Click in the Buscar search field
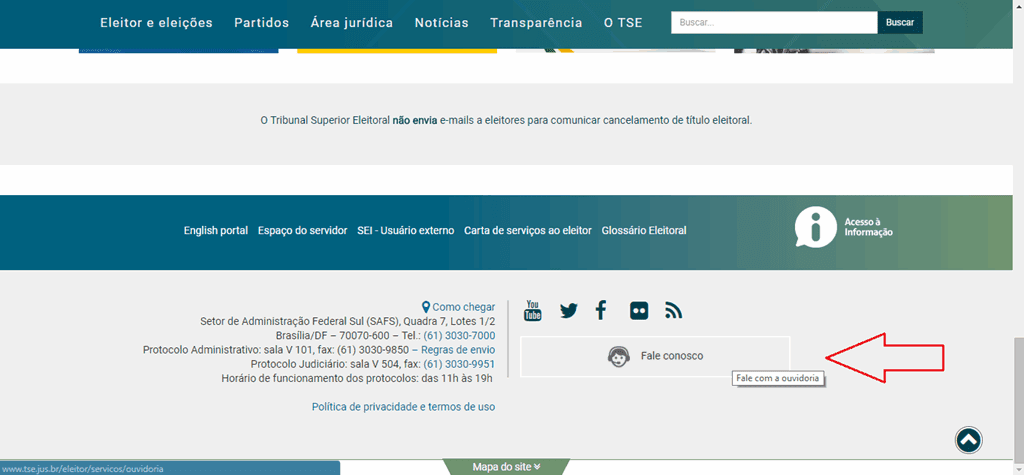 tap(774, 22)
